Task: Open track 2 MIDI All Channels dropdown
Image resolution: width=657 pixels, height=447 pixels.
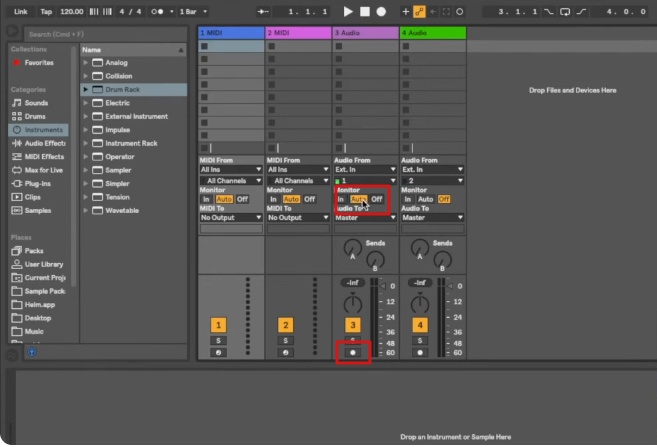Action: coord(298,181)
